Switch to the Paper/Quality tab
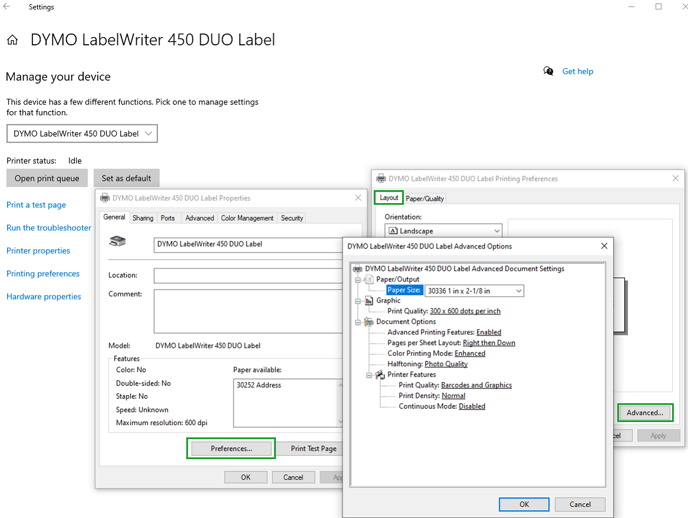 (x=425, y=199)
